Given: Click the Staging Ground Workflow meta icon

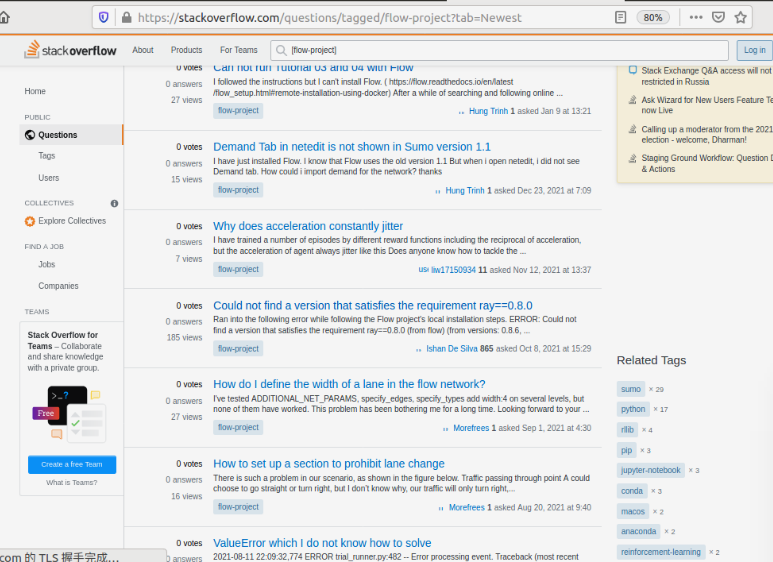Looking at the screenshot, I should click(x=632, y=158).
